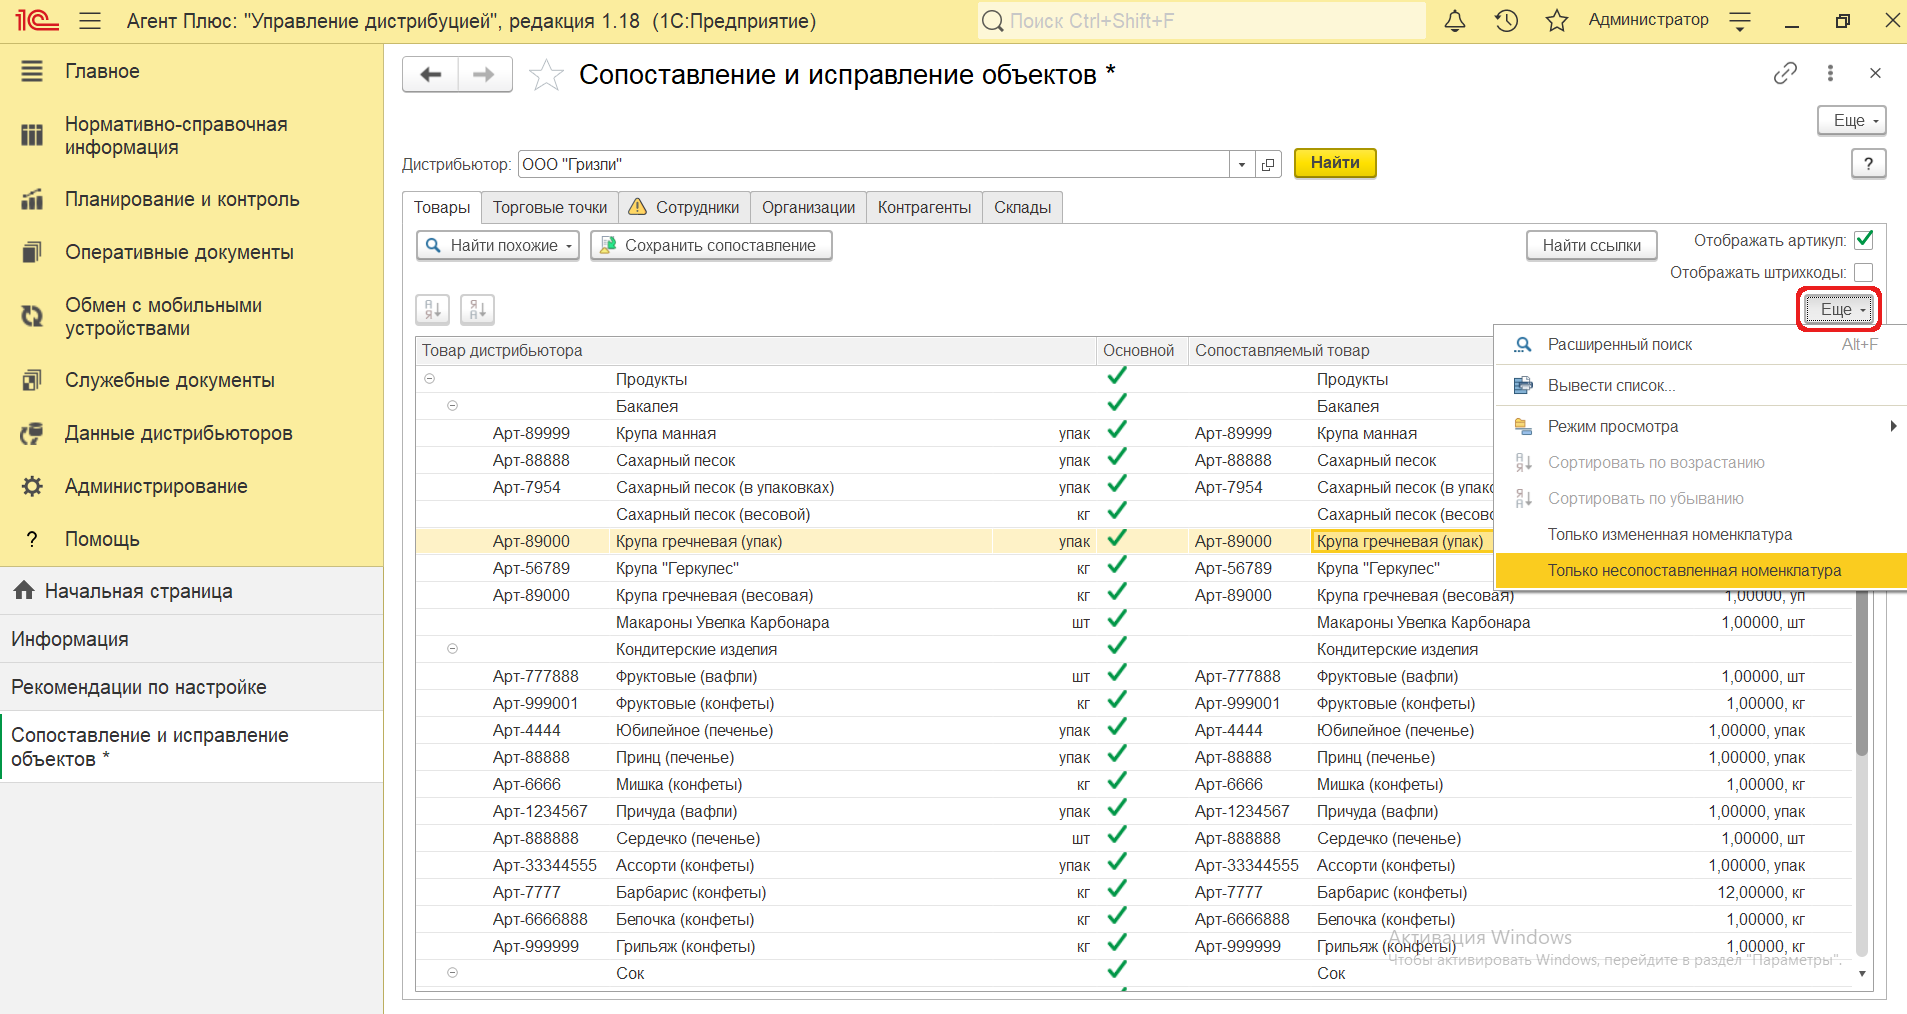The height and width of the screenshot is (1014, 1907).
Task: Open Информация page in sidebar
Action: tap(192, 639)
